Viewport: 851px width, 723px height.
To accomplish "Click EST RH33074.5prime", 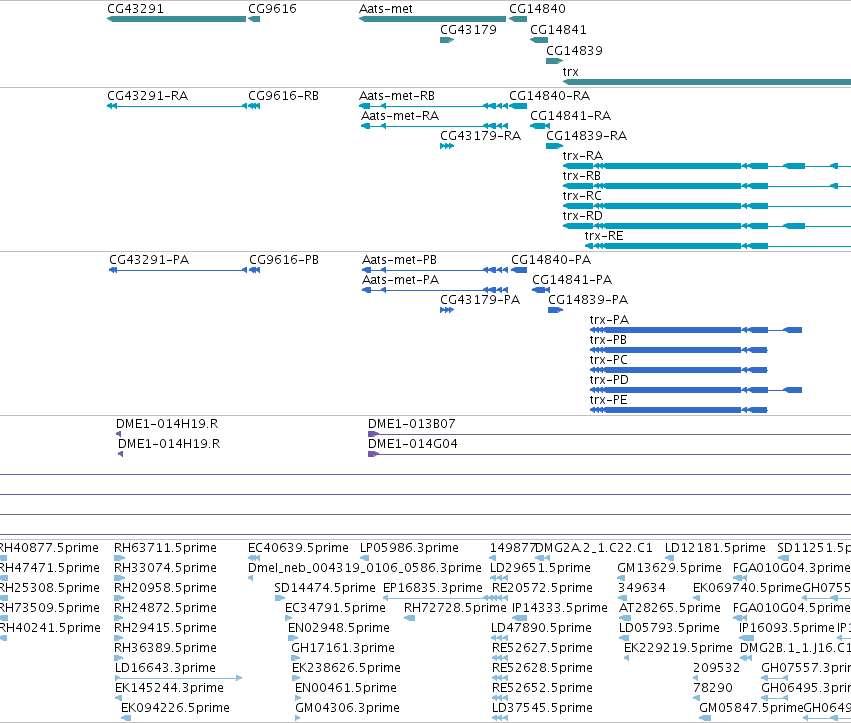I will pyautogui.click(x=165, y=569).
